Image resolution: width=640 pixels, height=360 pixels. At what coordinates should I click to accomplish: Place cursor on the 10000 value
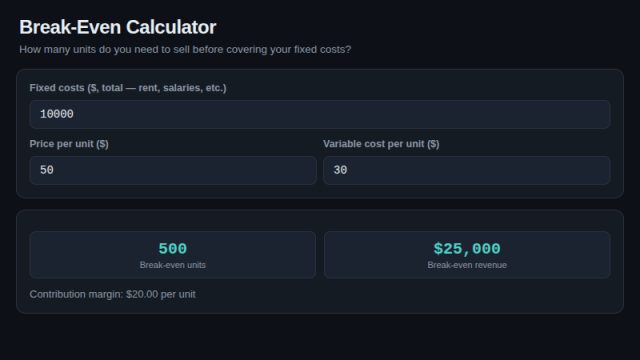pyautogui.click(x=57, y=114)
